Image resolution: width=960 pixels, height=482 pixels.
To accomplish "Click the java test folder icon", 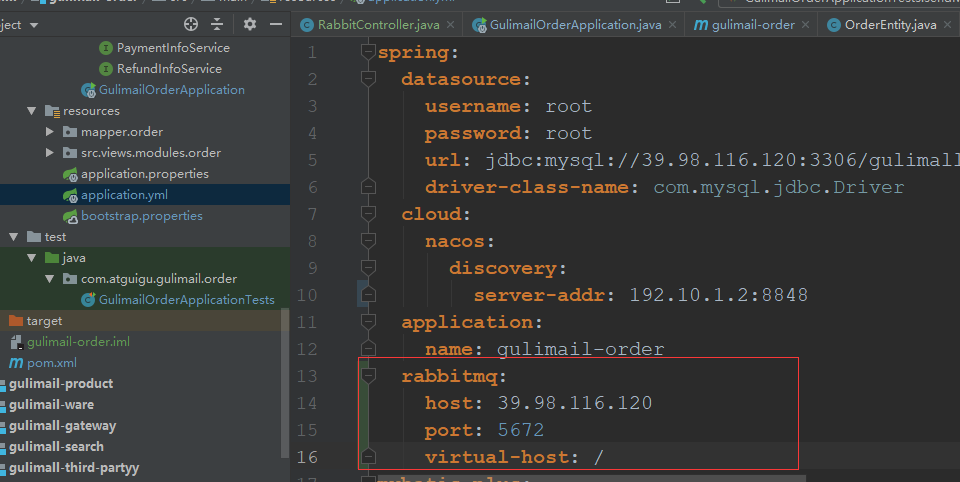I will (52, 258).
